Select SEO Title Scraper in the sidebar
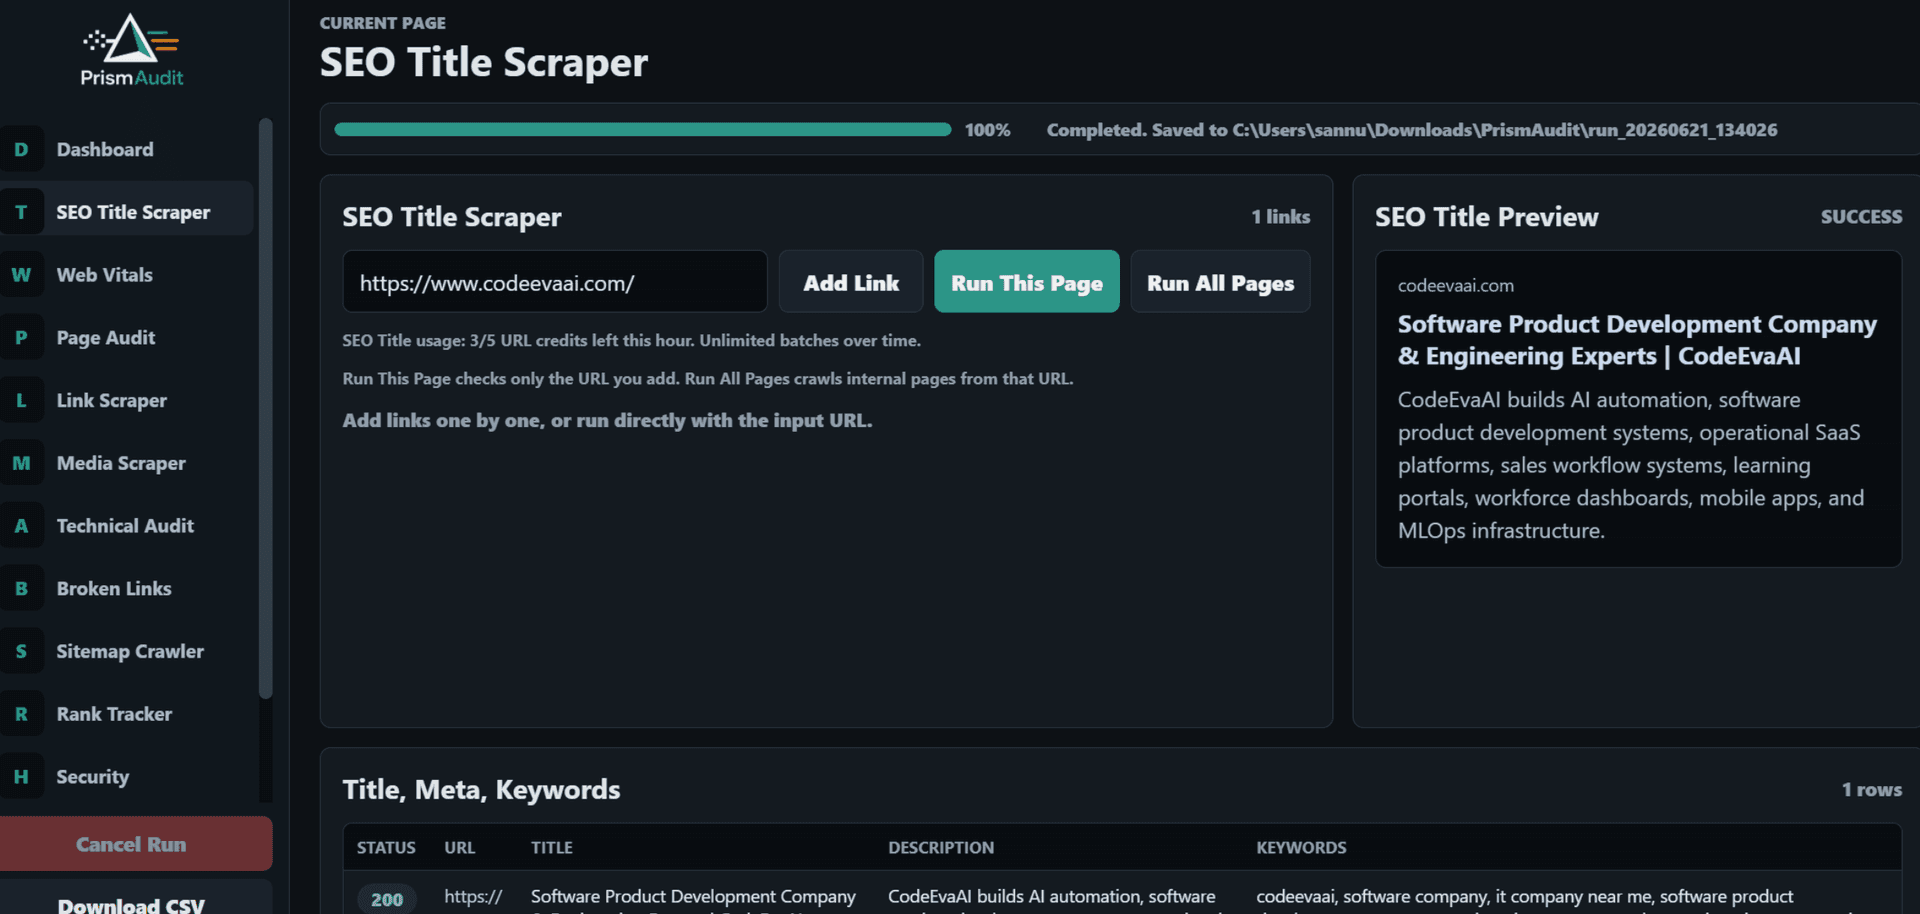Screen dimensions: 1920x914 [127, 212]
